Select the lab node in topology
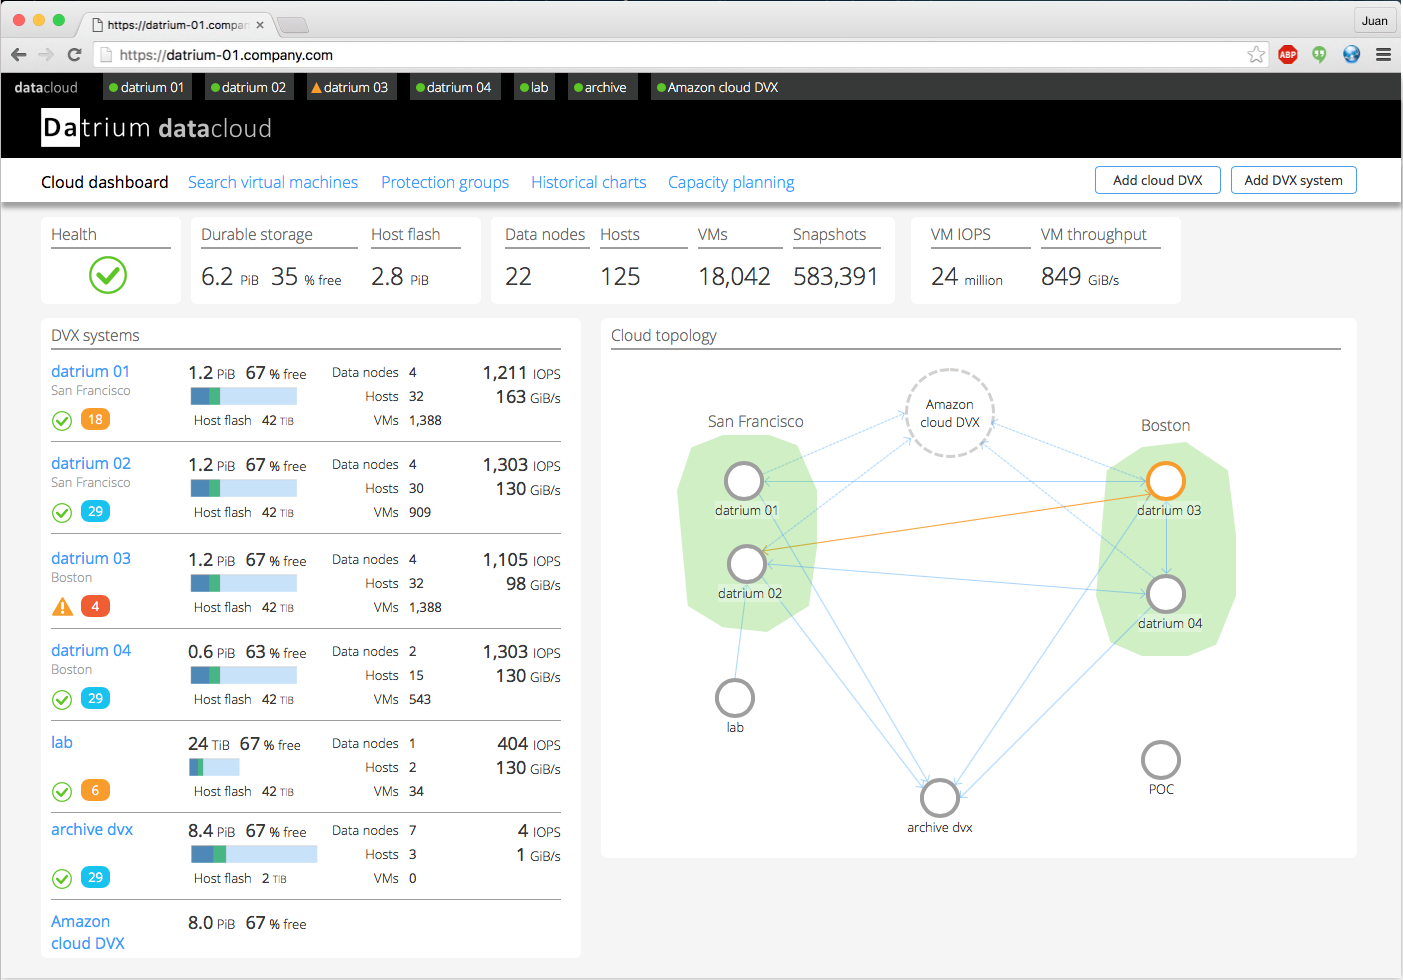Image resolution: width=1403 pixels, height=980 pixels. click(x=735, y=698)
